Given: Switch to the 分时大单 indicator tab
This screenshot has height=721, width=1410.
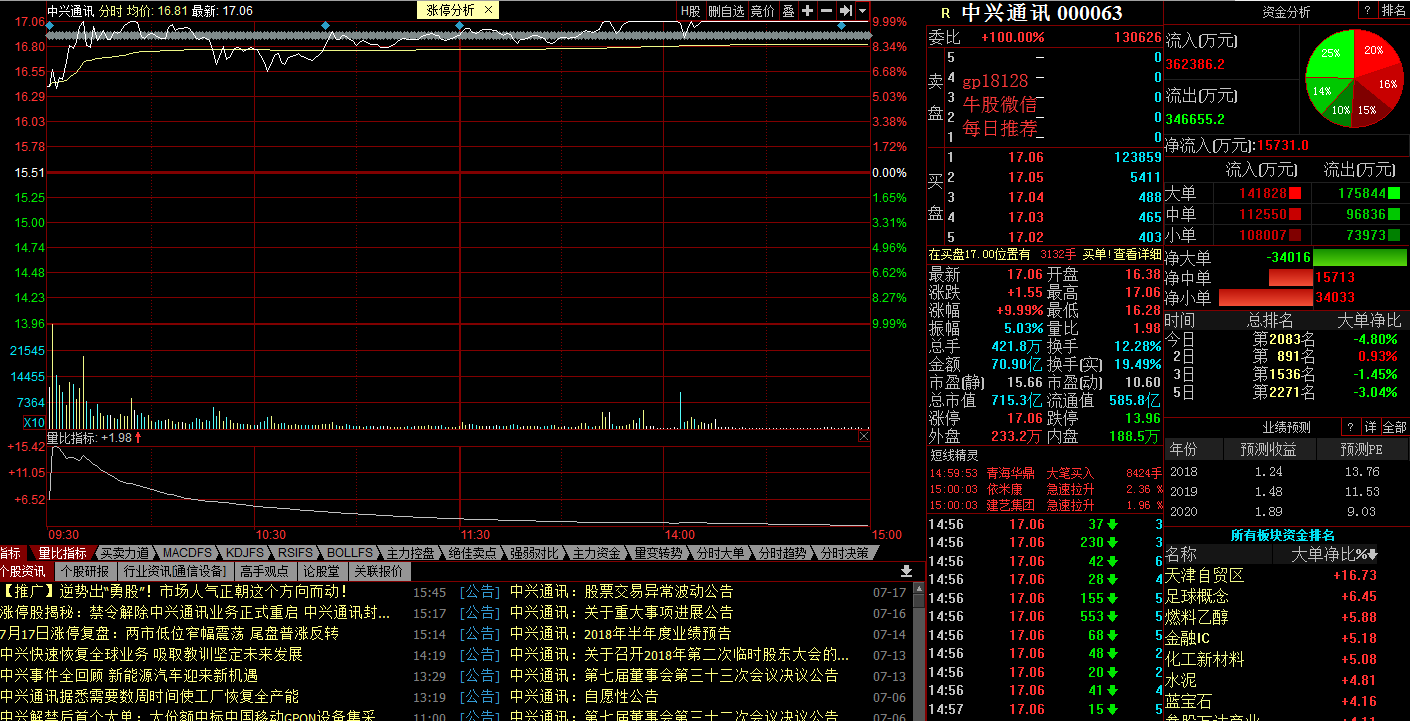Looking at the screenshot, I should (x=720, y=553).
